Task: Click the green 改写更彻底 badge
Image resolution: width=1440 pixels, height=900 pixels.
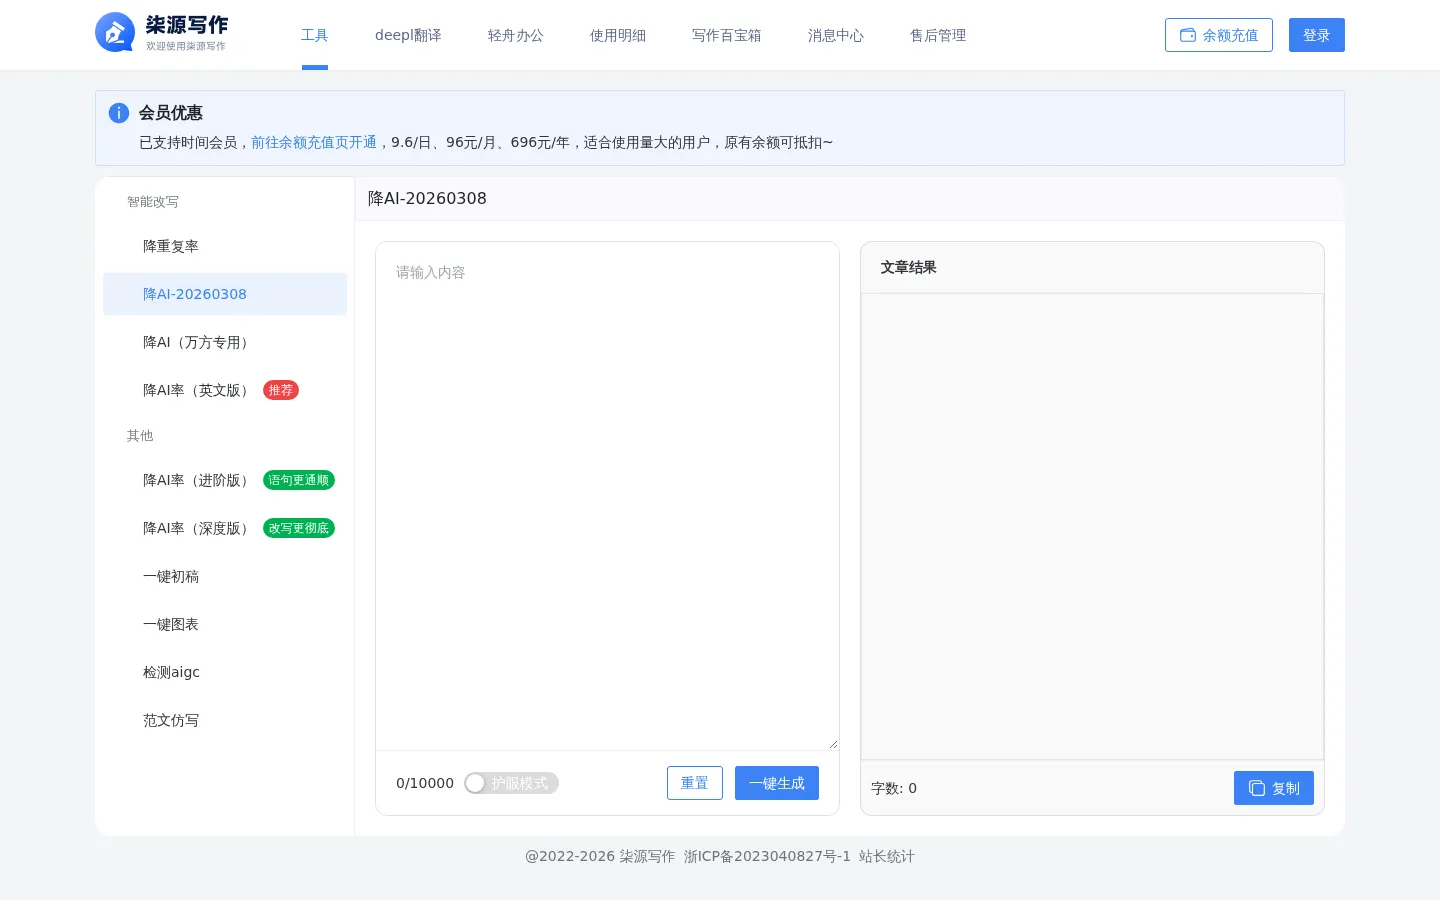Action: [x=299, y=528]
